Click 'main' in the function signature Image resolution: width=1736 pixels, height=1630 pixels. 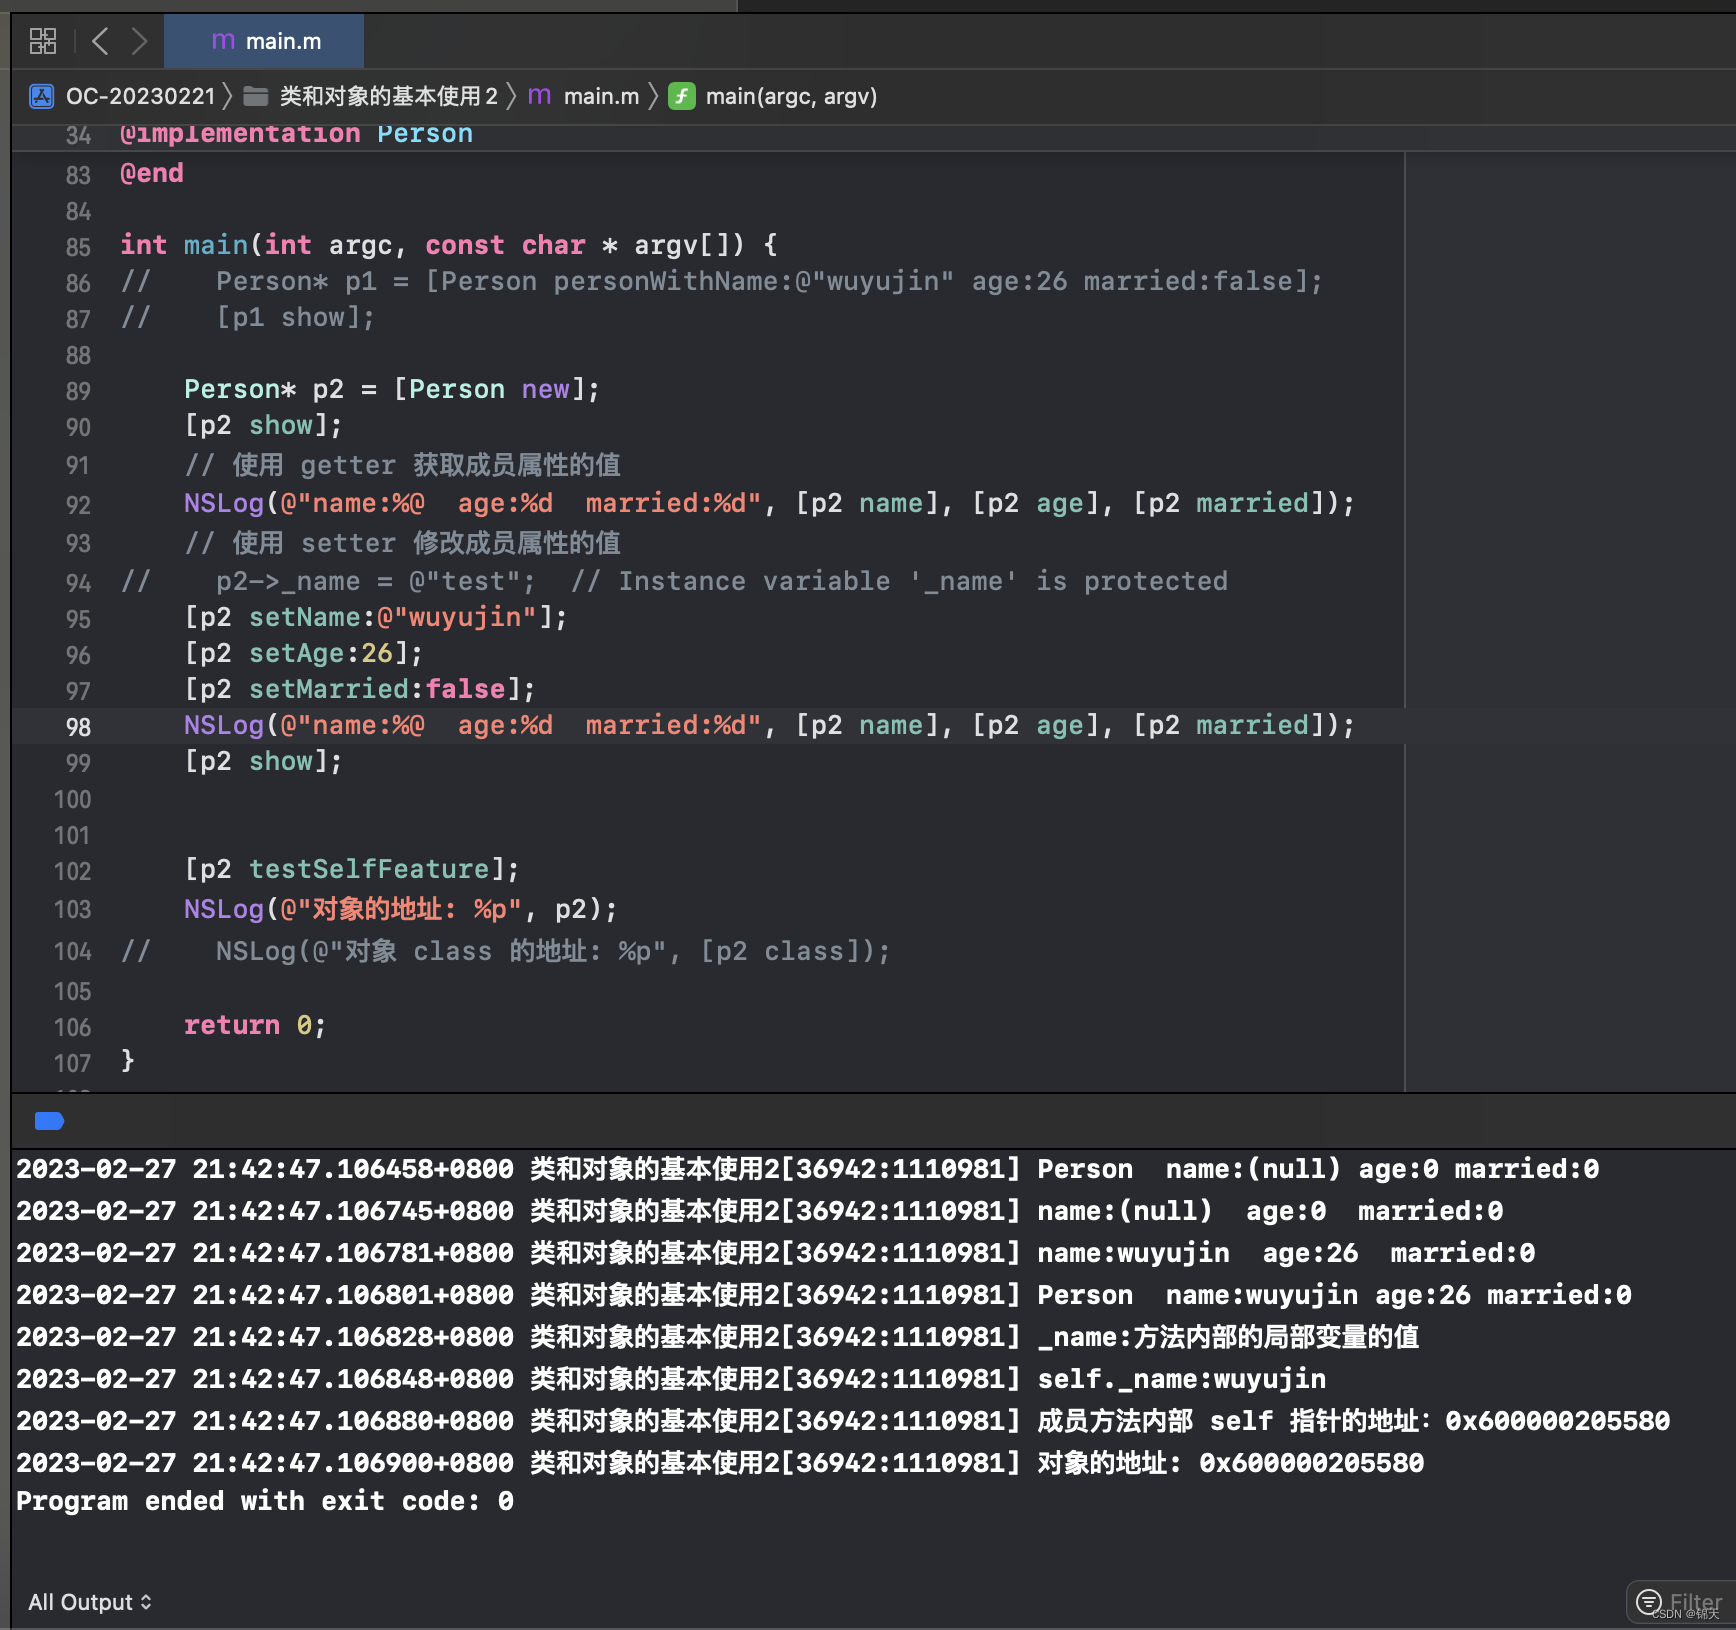216,245
